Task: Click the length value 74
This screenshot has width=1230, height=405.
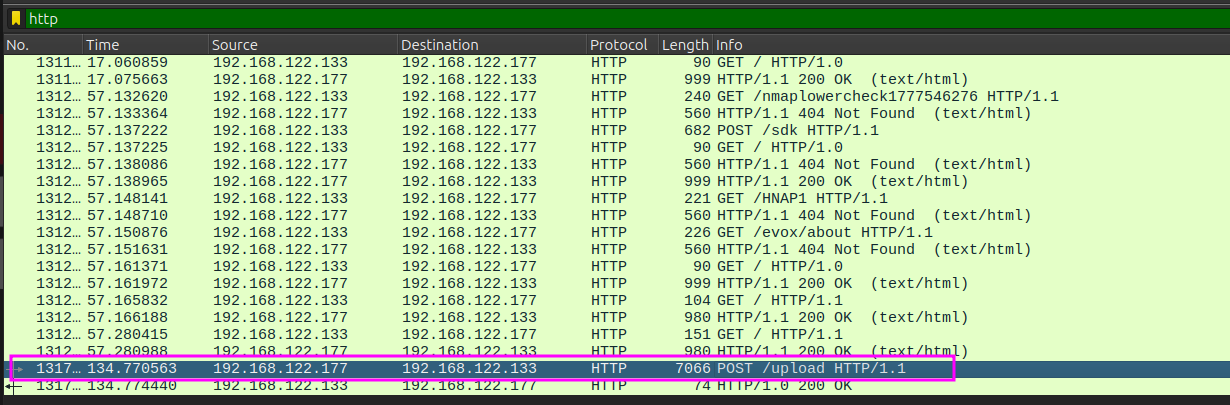Action: [x=702, y=386]
